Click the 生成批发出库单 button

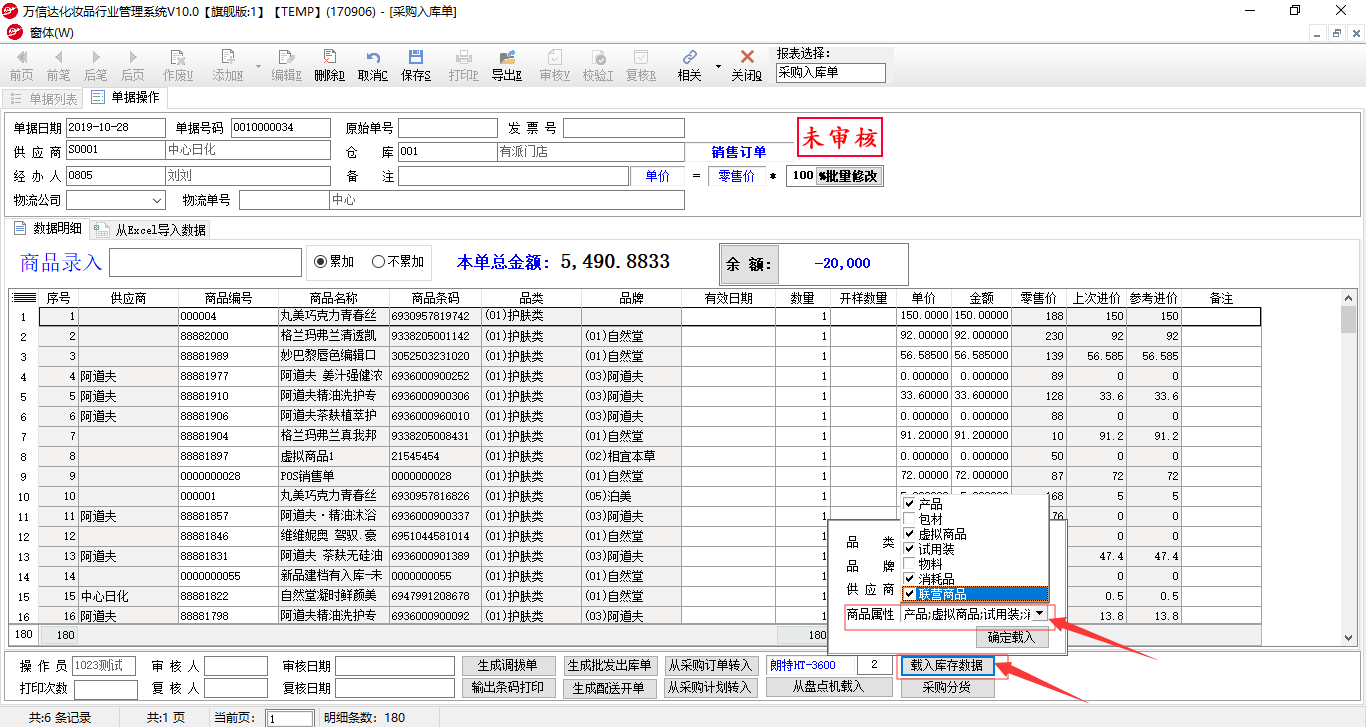pos(610,666)
